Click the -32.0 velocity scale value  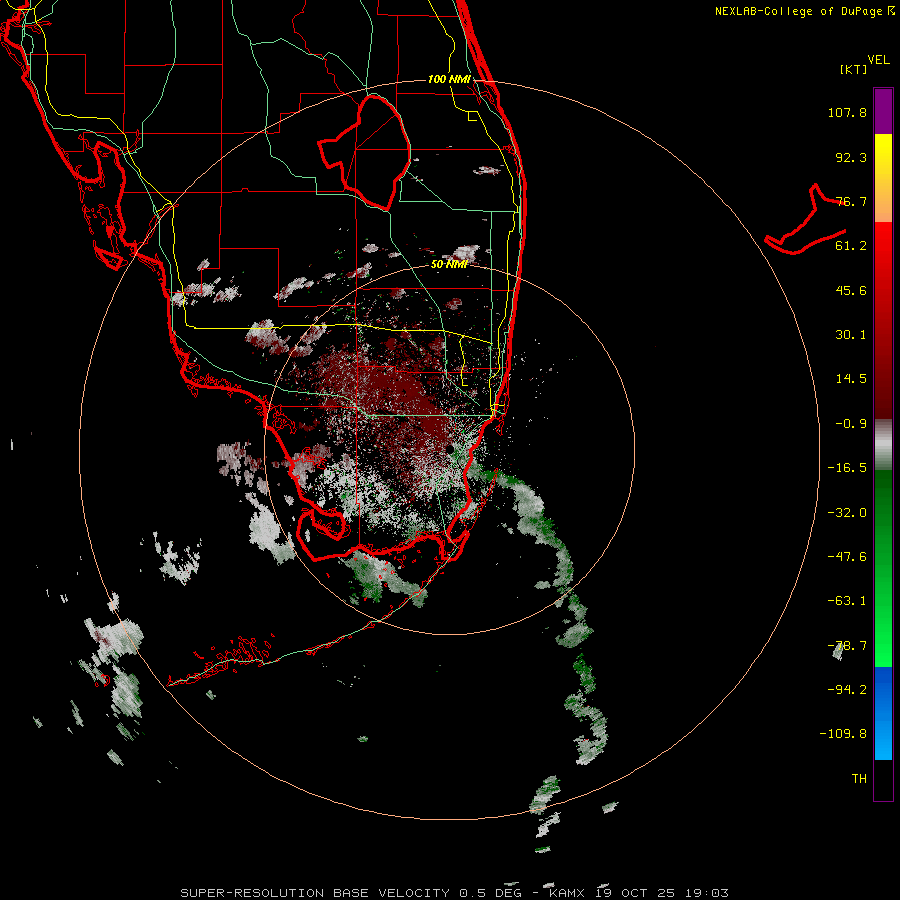pyautogui.click(x=847, y=513)
